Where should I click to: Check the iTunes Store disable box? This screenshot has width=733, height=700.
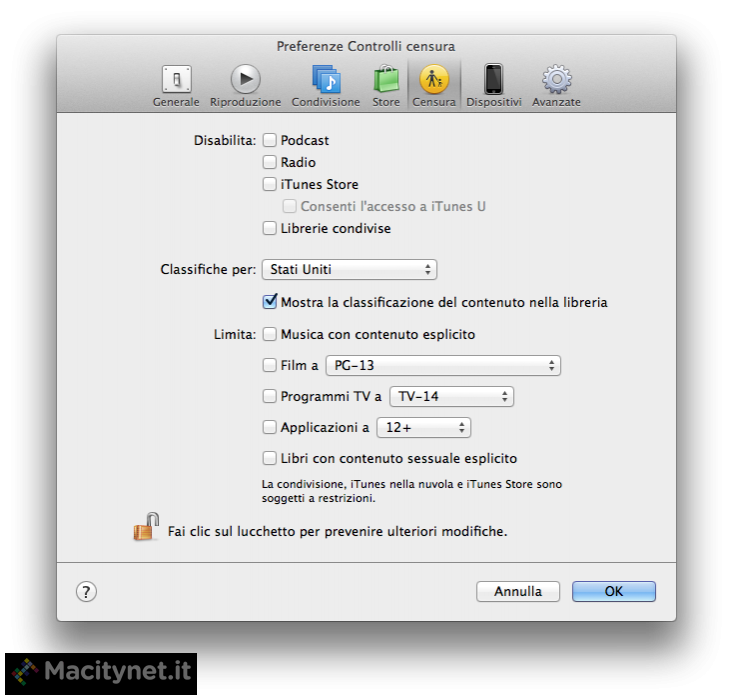click(x=270, y=184)
